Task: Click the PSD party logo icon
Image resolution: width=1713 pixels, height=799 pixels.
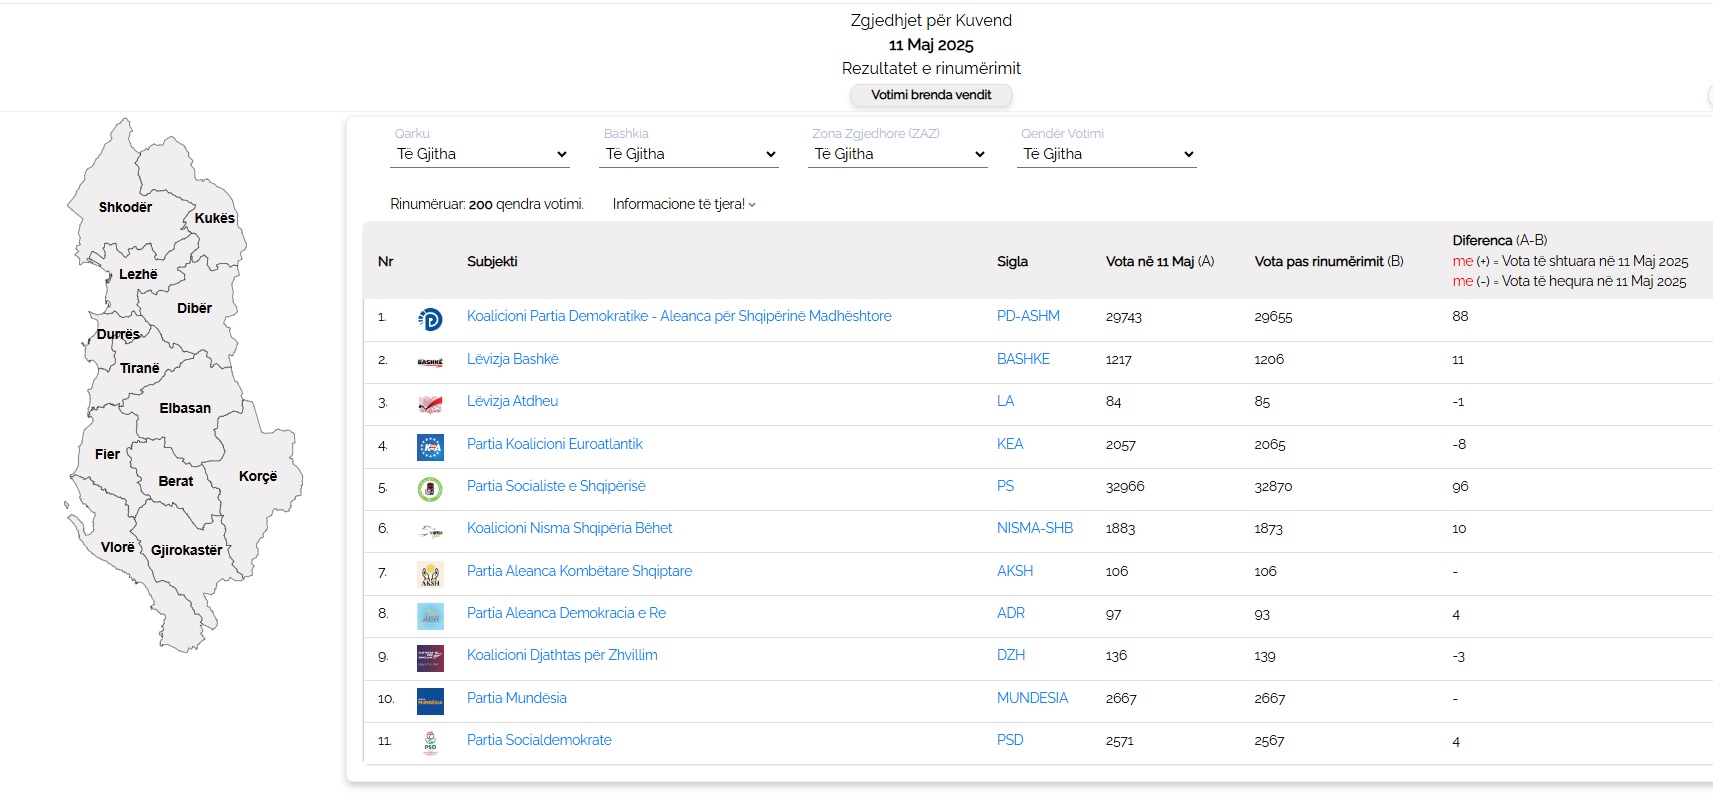Action: pos(430,743)
